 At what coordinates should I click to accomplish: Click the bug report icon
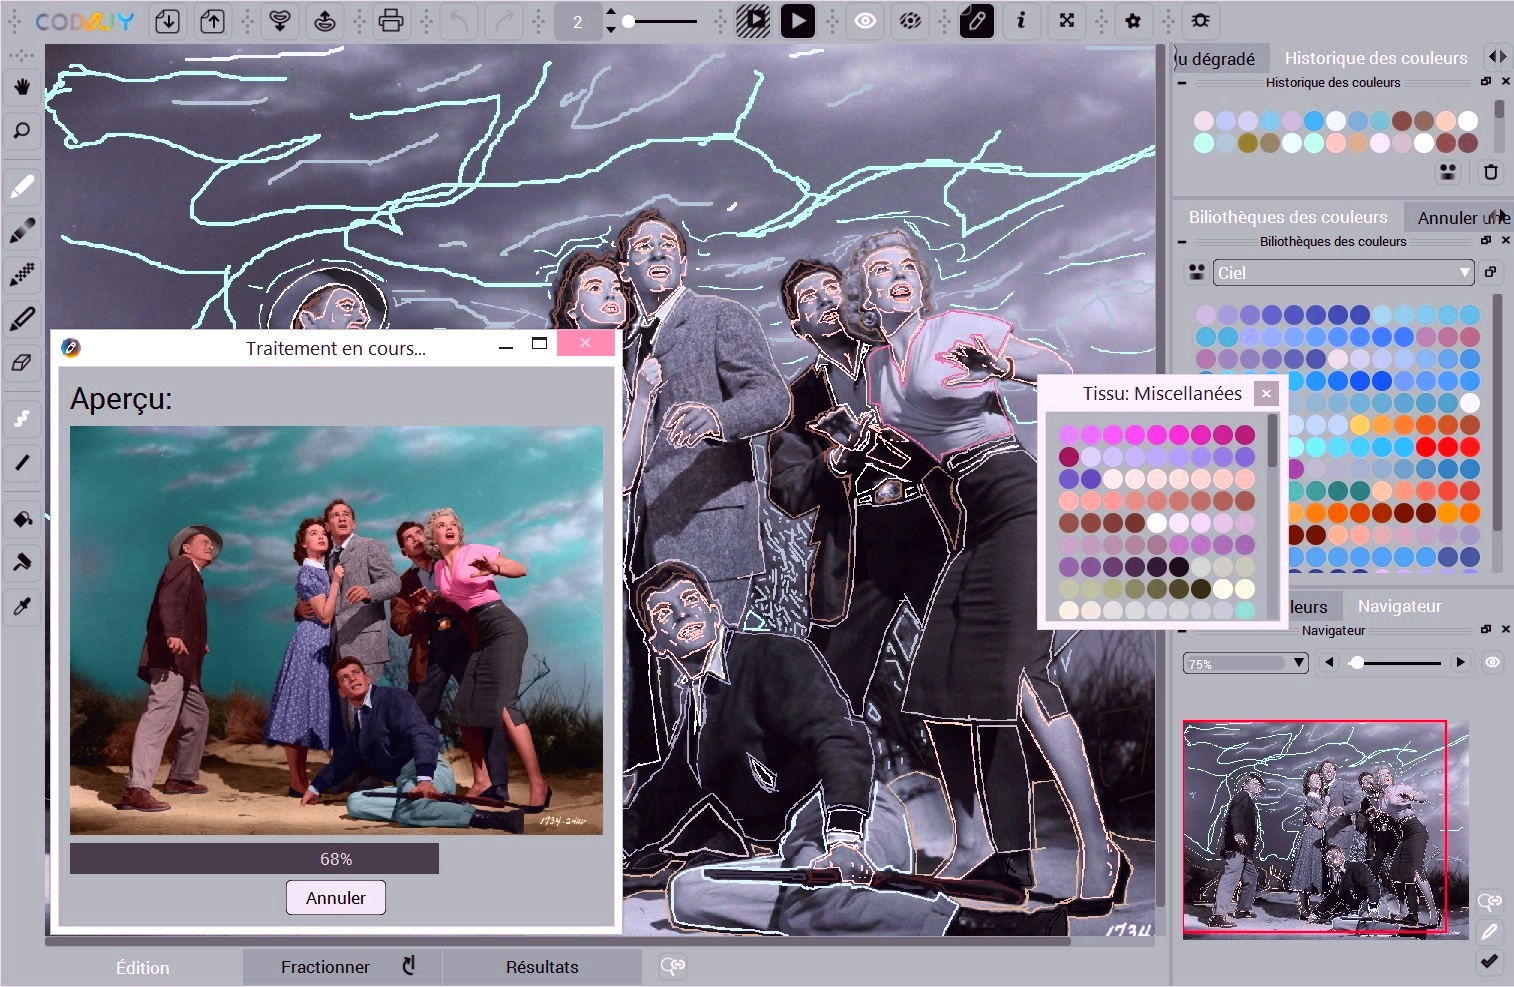(x=1200, y=21)
